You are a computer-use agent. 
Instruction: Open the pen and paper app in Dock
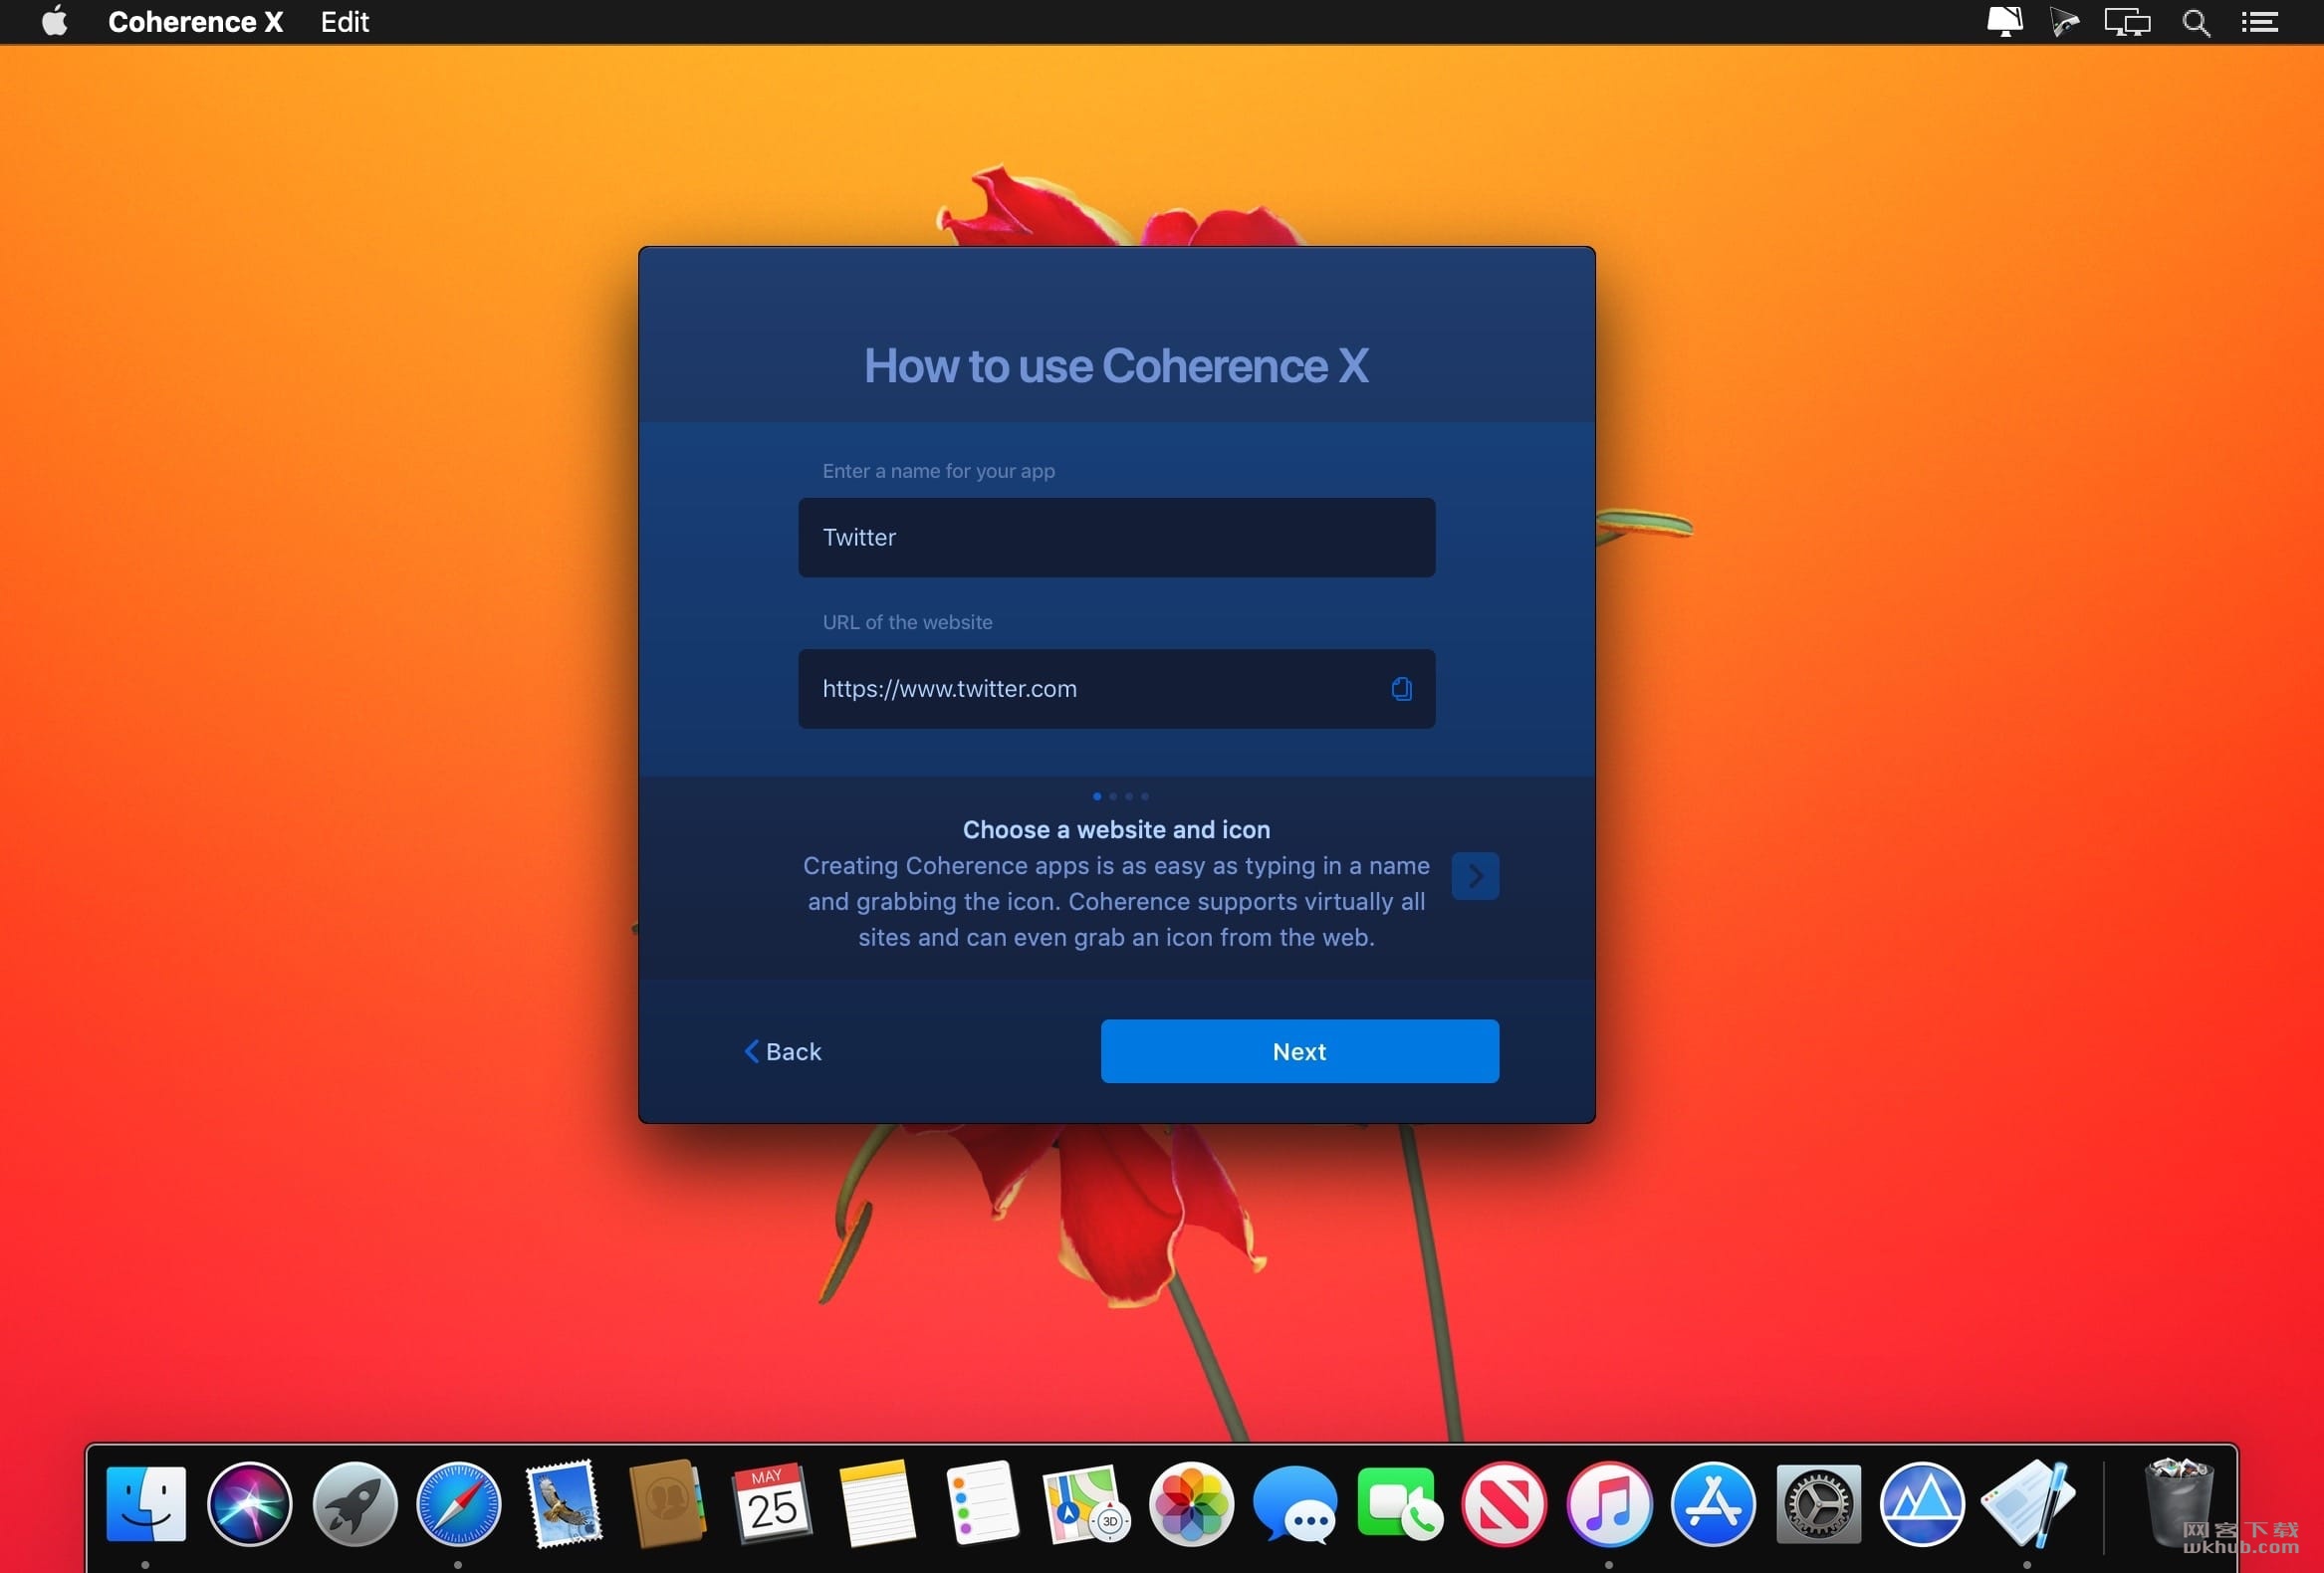[2027, 1503]
